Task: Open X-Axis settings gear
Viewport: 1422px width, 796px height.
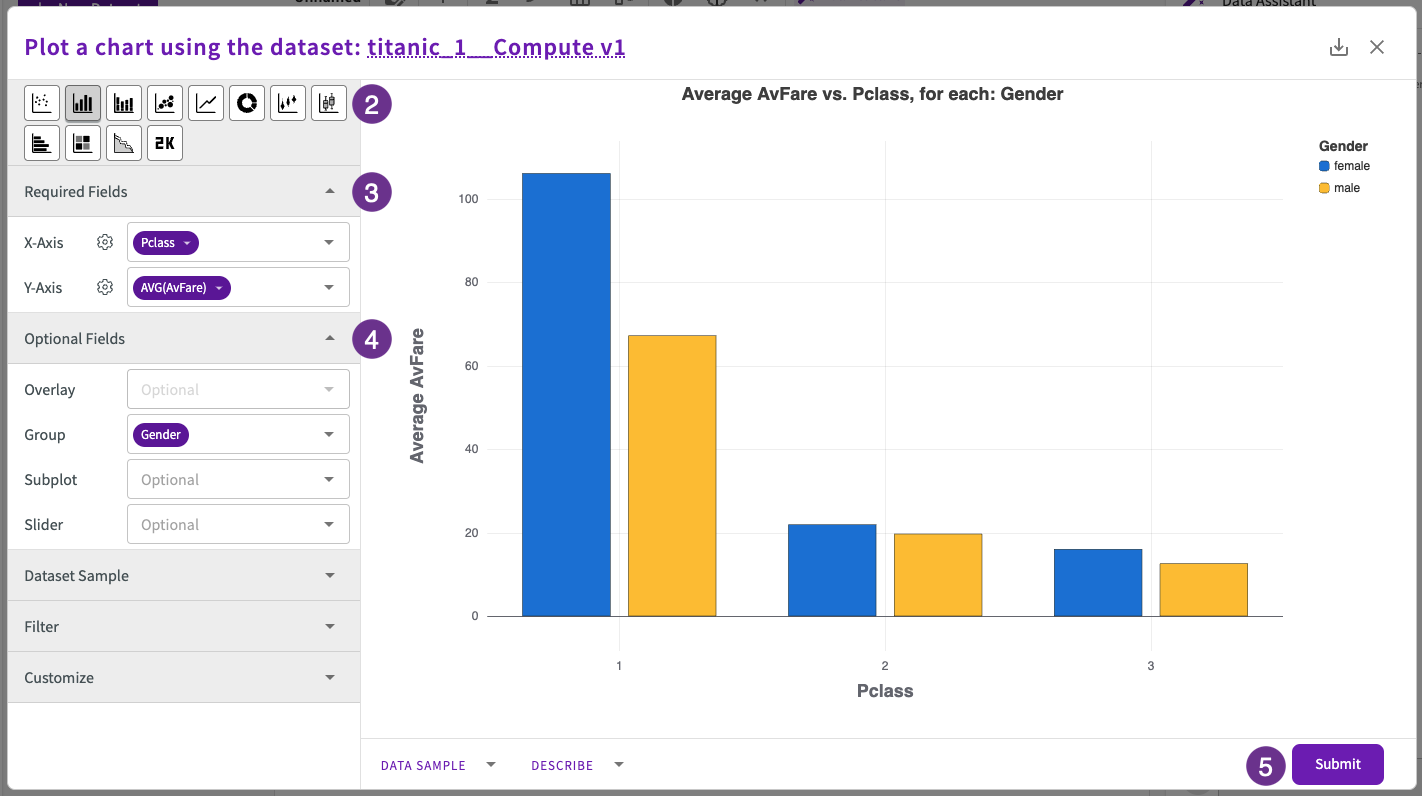Action: coord(105,242)
